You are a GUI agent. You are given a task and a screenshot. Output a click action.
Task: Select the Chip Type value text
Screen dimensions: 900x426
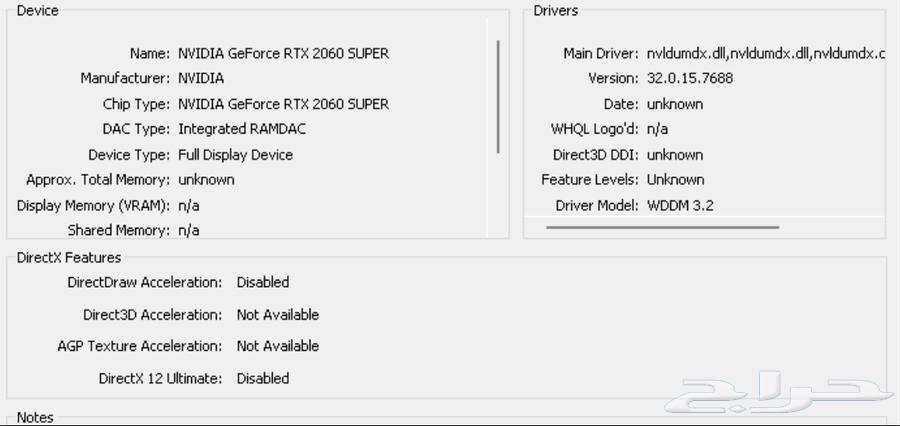pos(284,104)
